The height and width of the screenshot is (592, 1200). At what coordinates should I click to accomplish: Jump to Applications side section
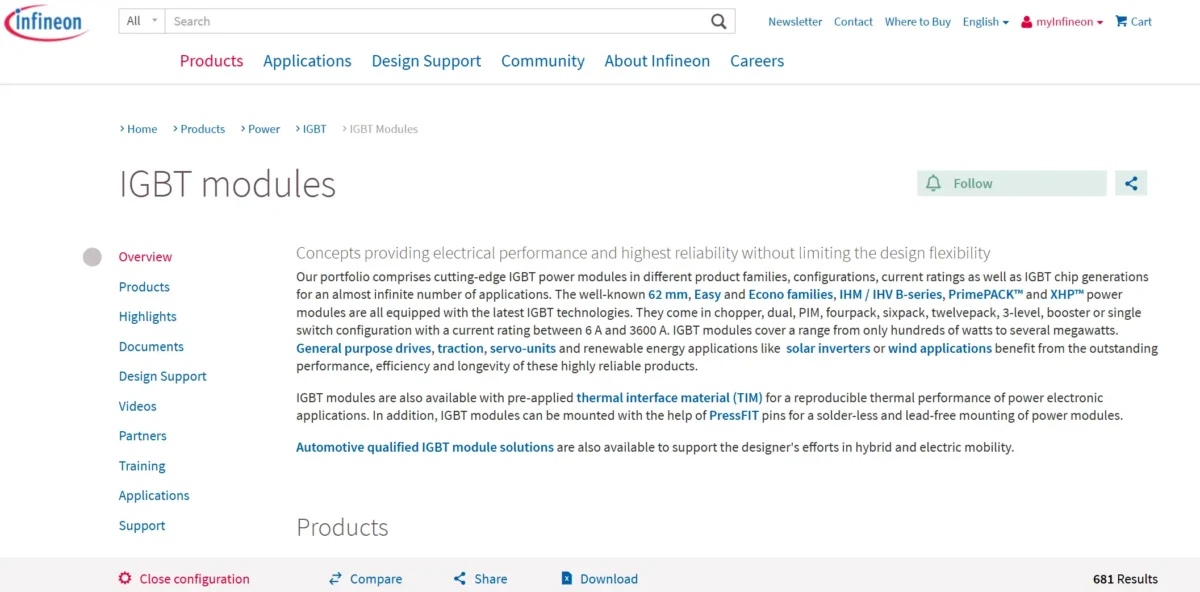tap(154, 496)
